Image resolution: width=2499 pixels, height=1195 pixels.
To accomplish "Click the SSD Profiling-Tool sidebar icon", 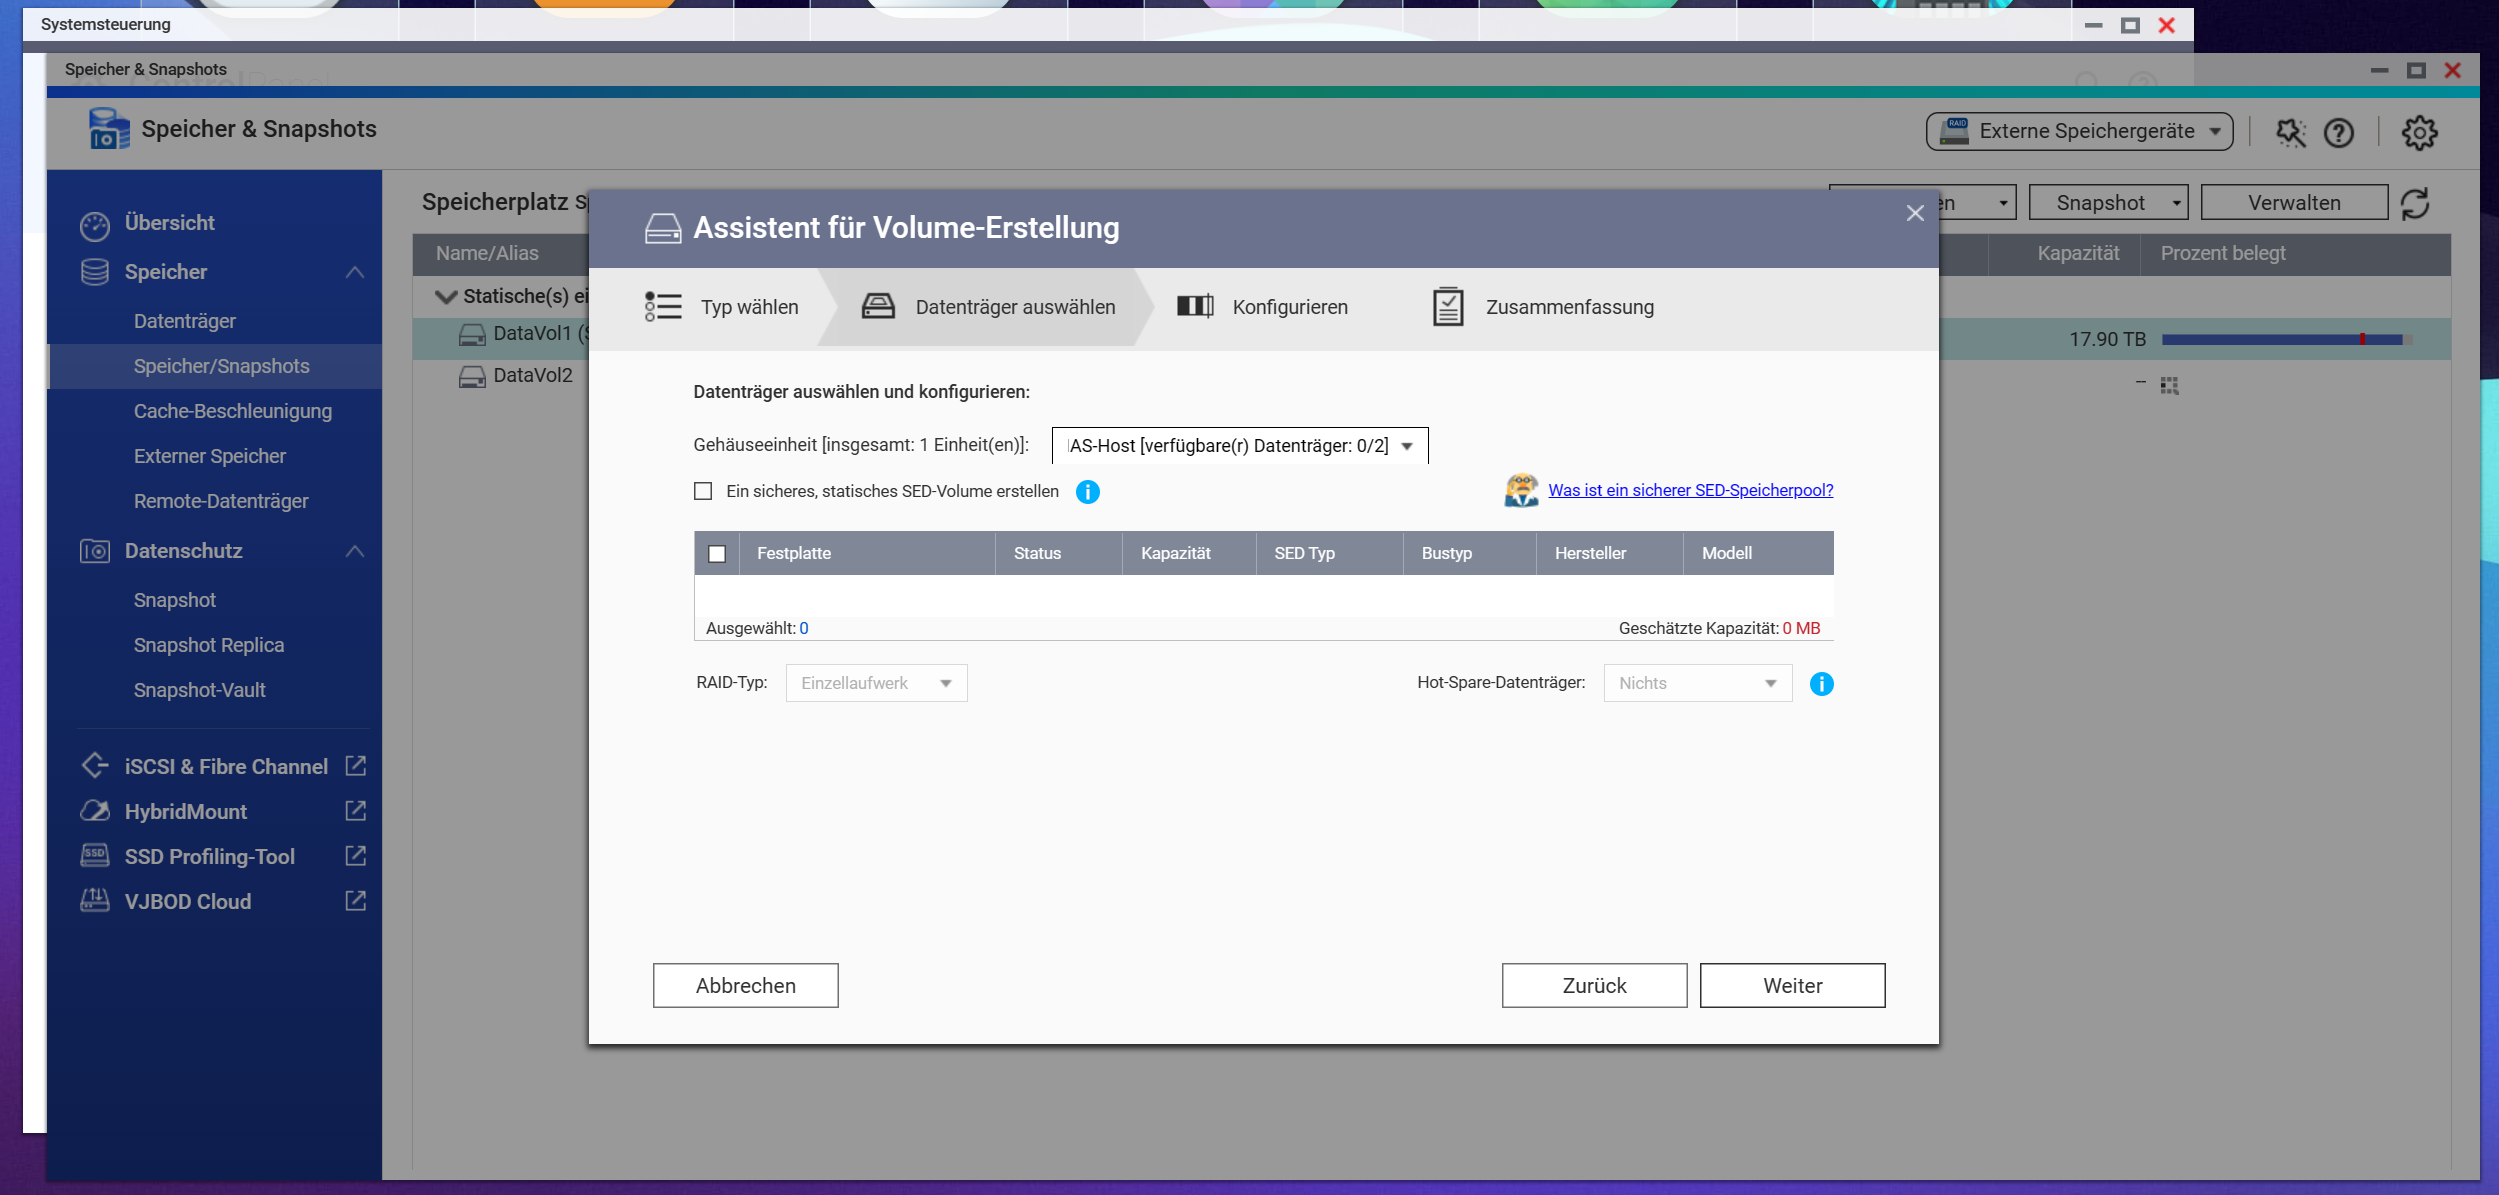I will coord(95,856).
